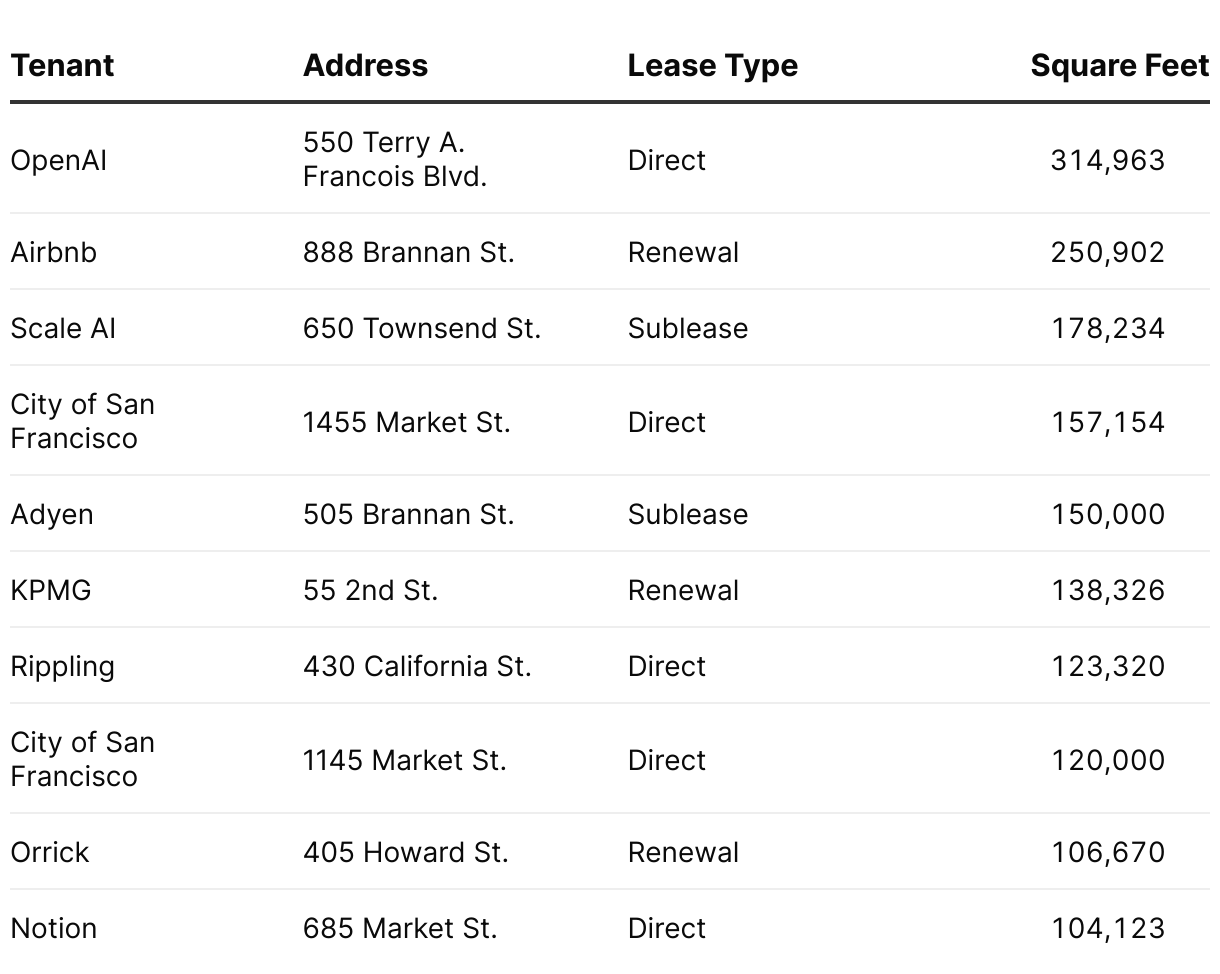Select the Adyen tenant cell
1220x974 pixels.
[52, 514]
